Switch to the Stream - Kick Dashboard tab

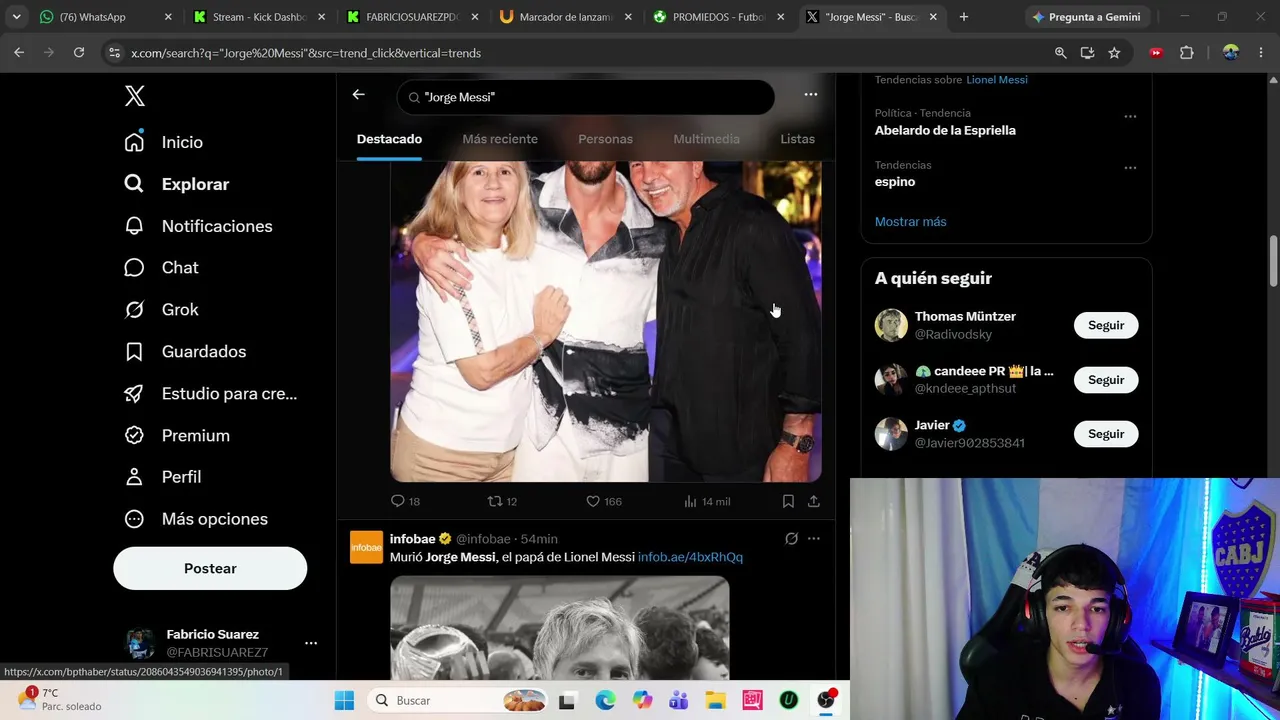coord(259,17)
